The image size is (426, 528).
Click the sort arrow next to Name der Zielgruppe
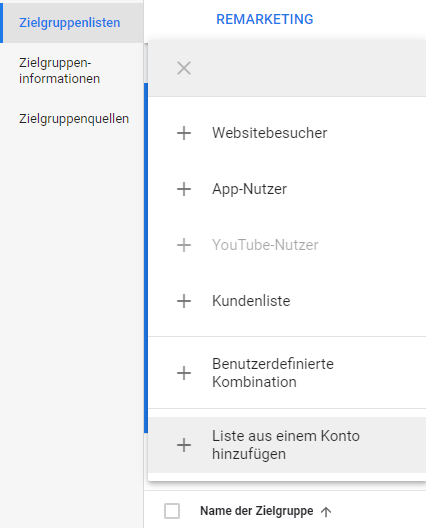[326, 512]
